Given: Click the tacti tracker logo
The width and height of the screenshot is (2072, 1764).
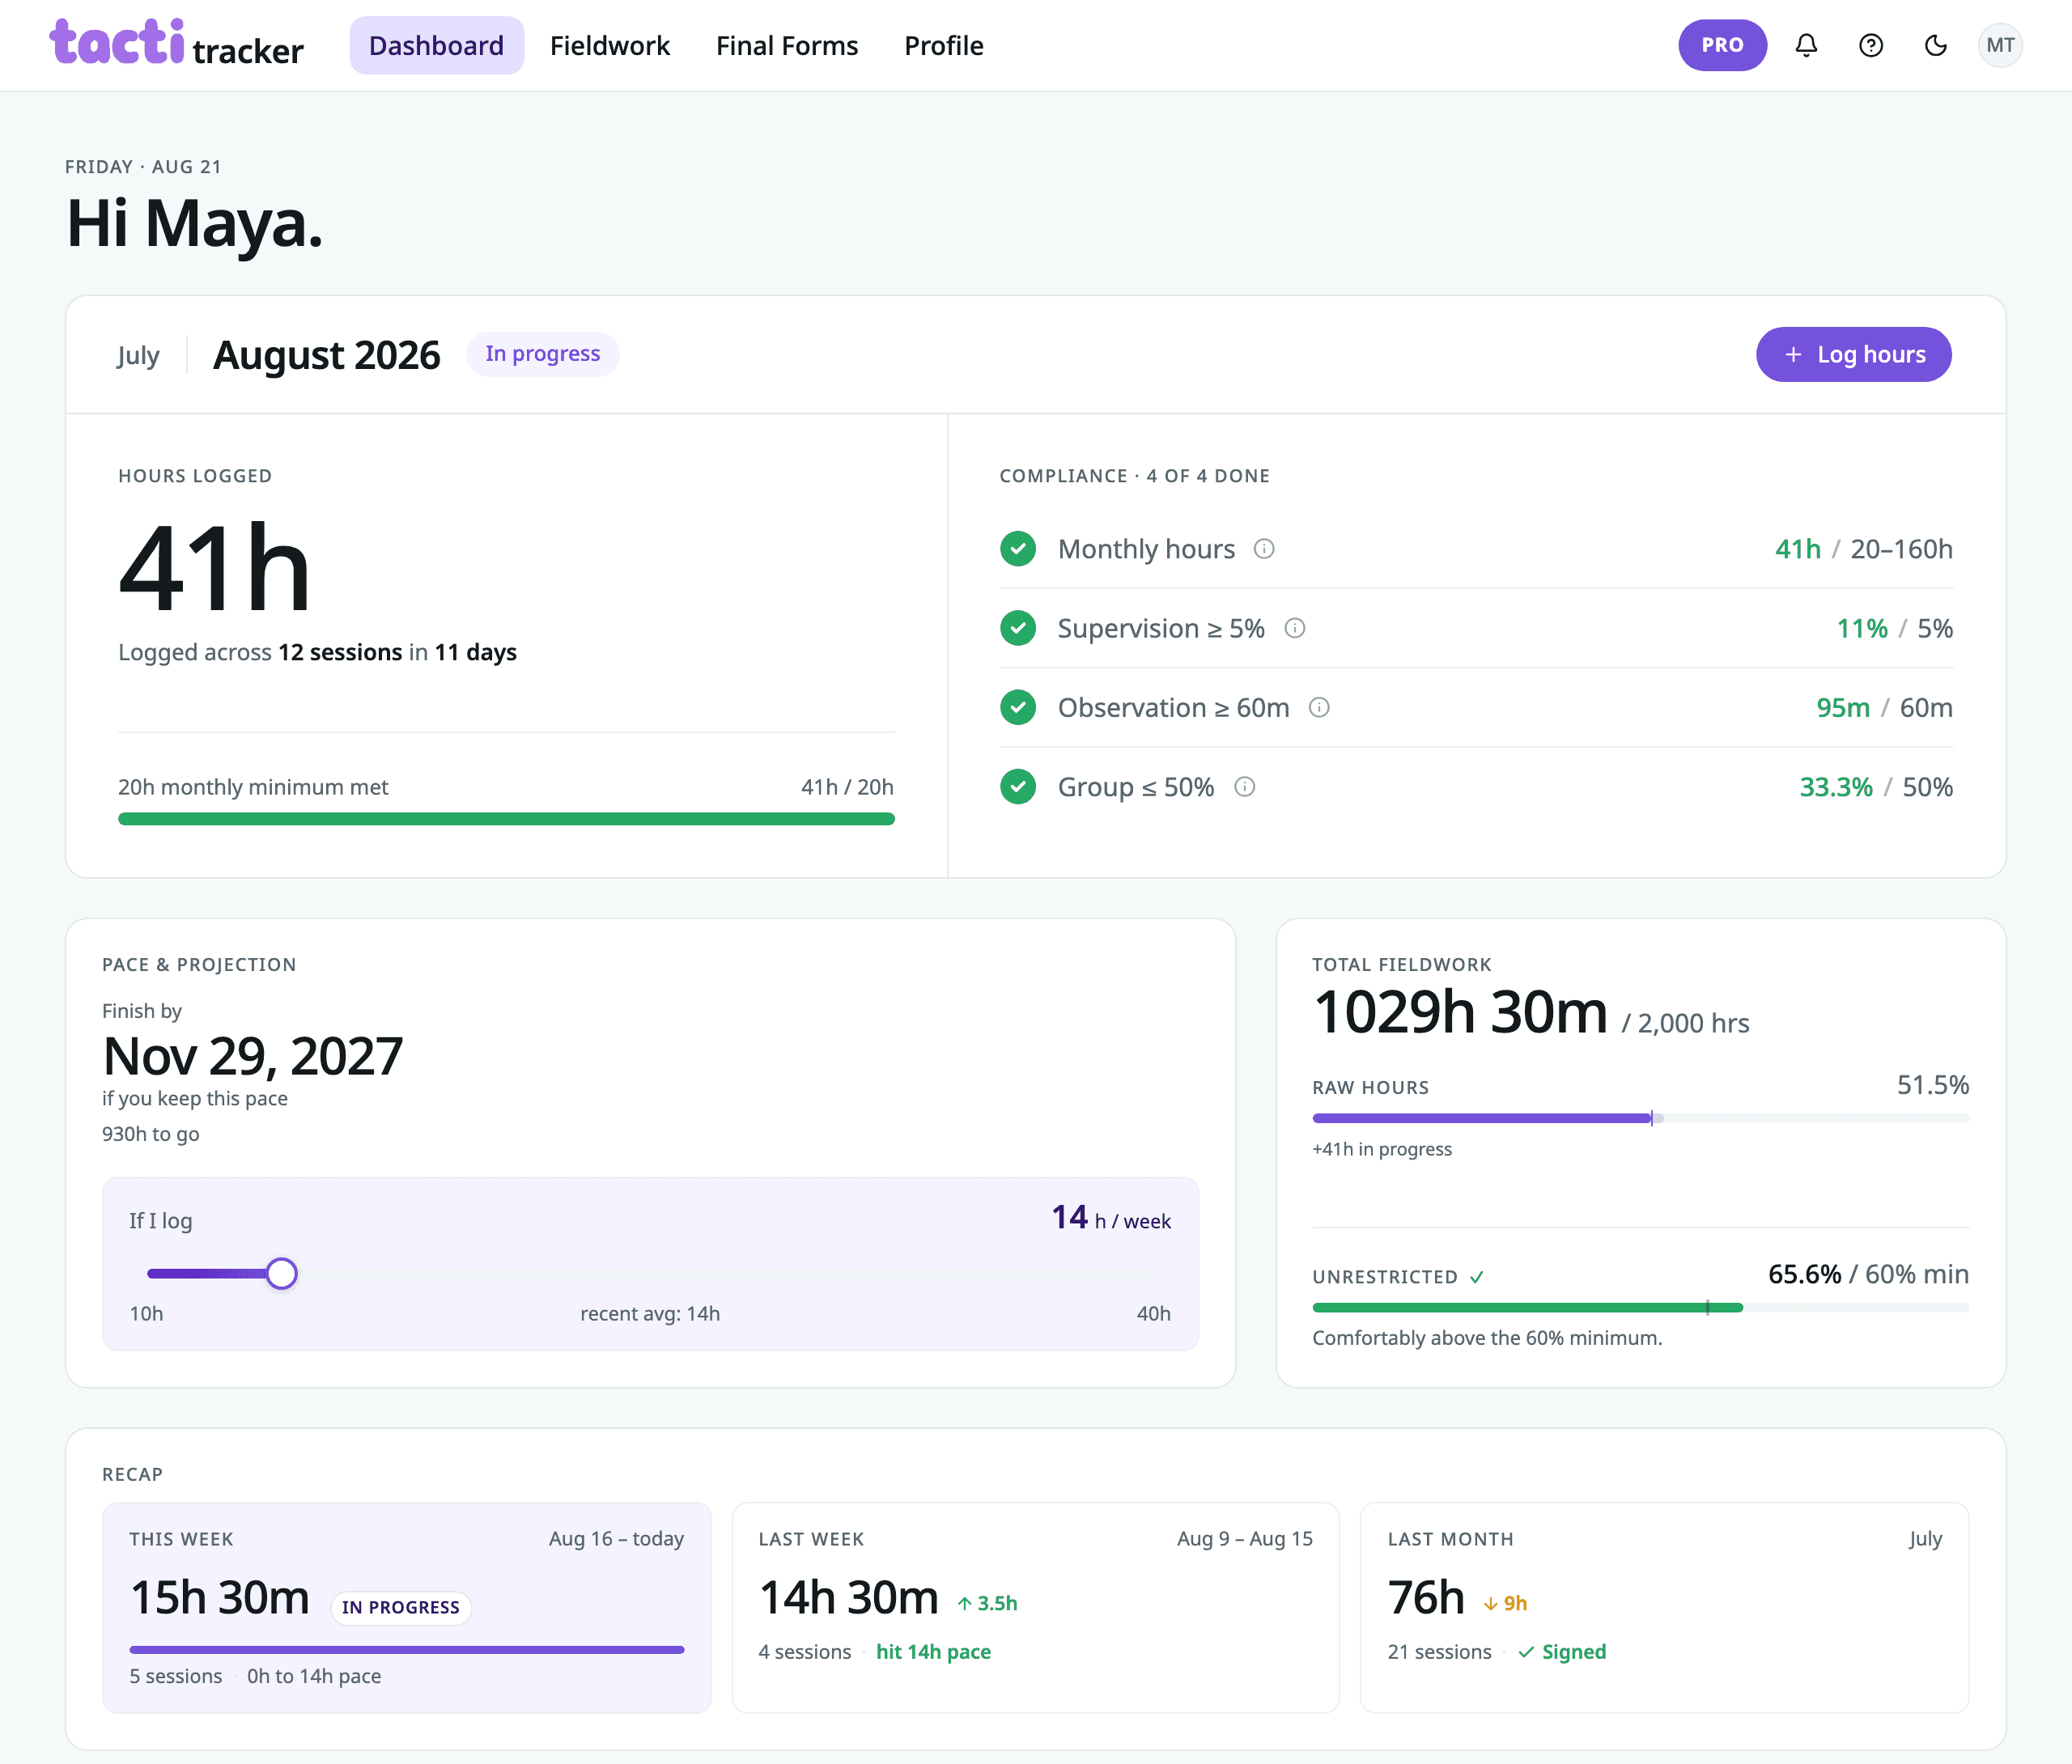Looking at the screenshot, I should [x=177, y=44].
